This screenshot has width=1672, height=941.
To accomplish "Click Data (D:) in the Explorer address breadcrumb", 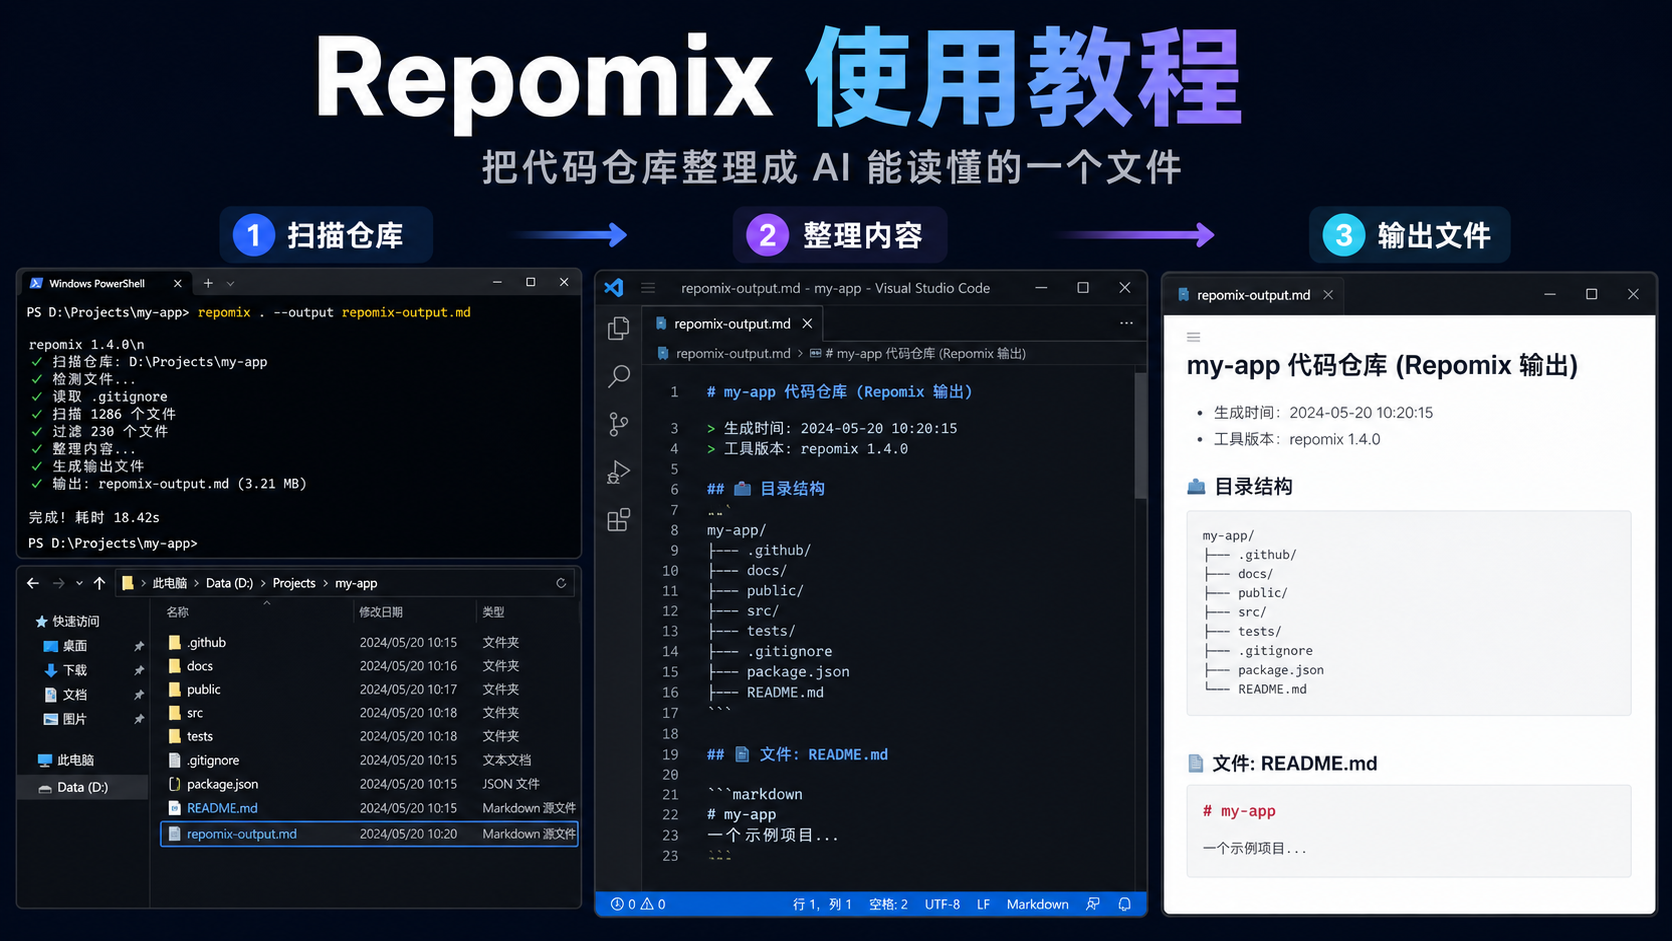I will (x=229, y=583).
